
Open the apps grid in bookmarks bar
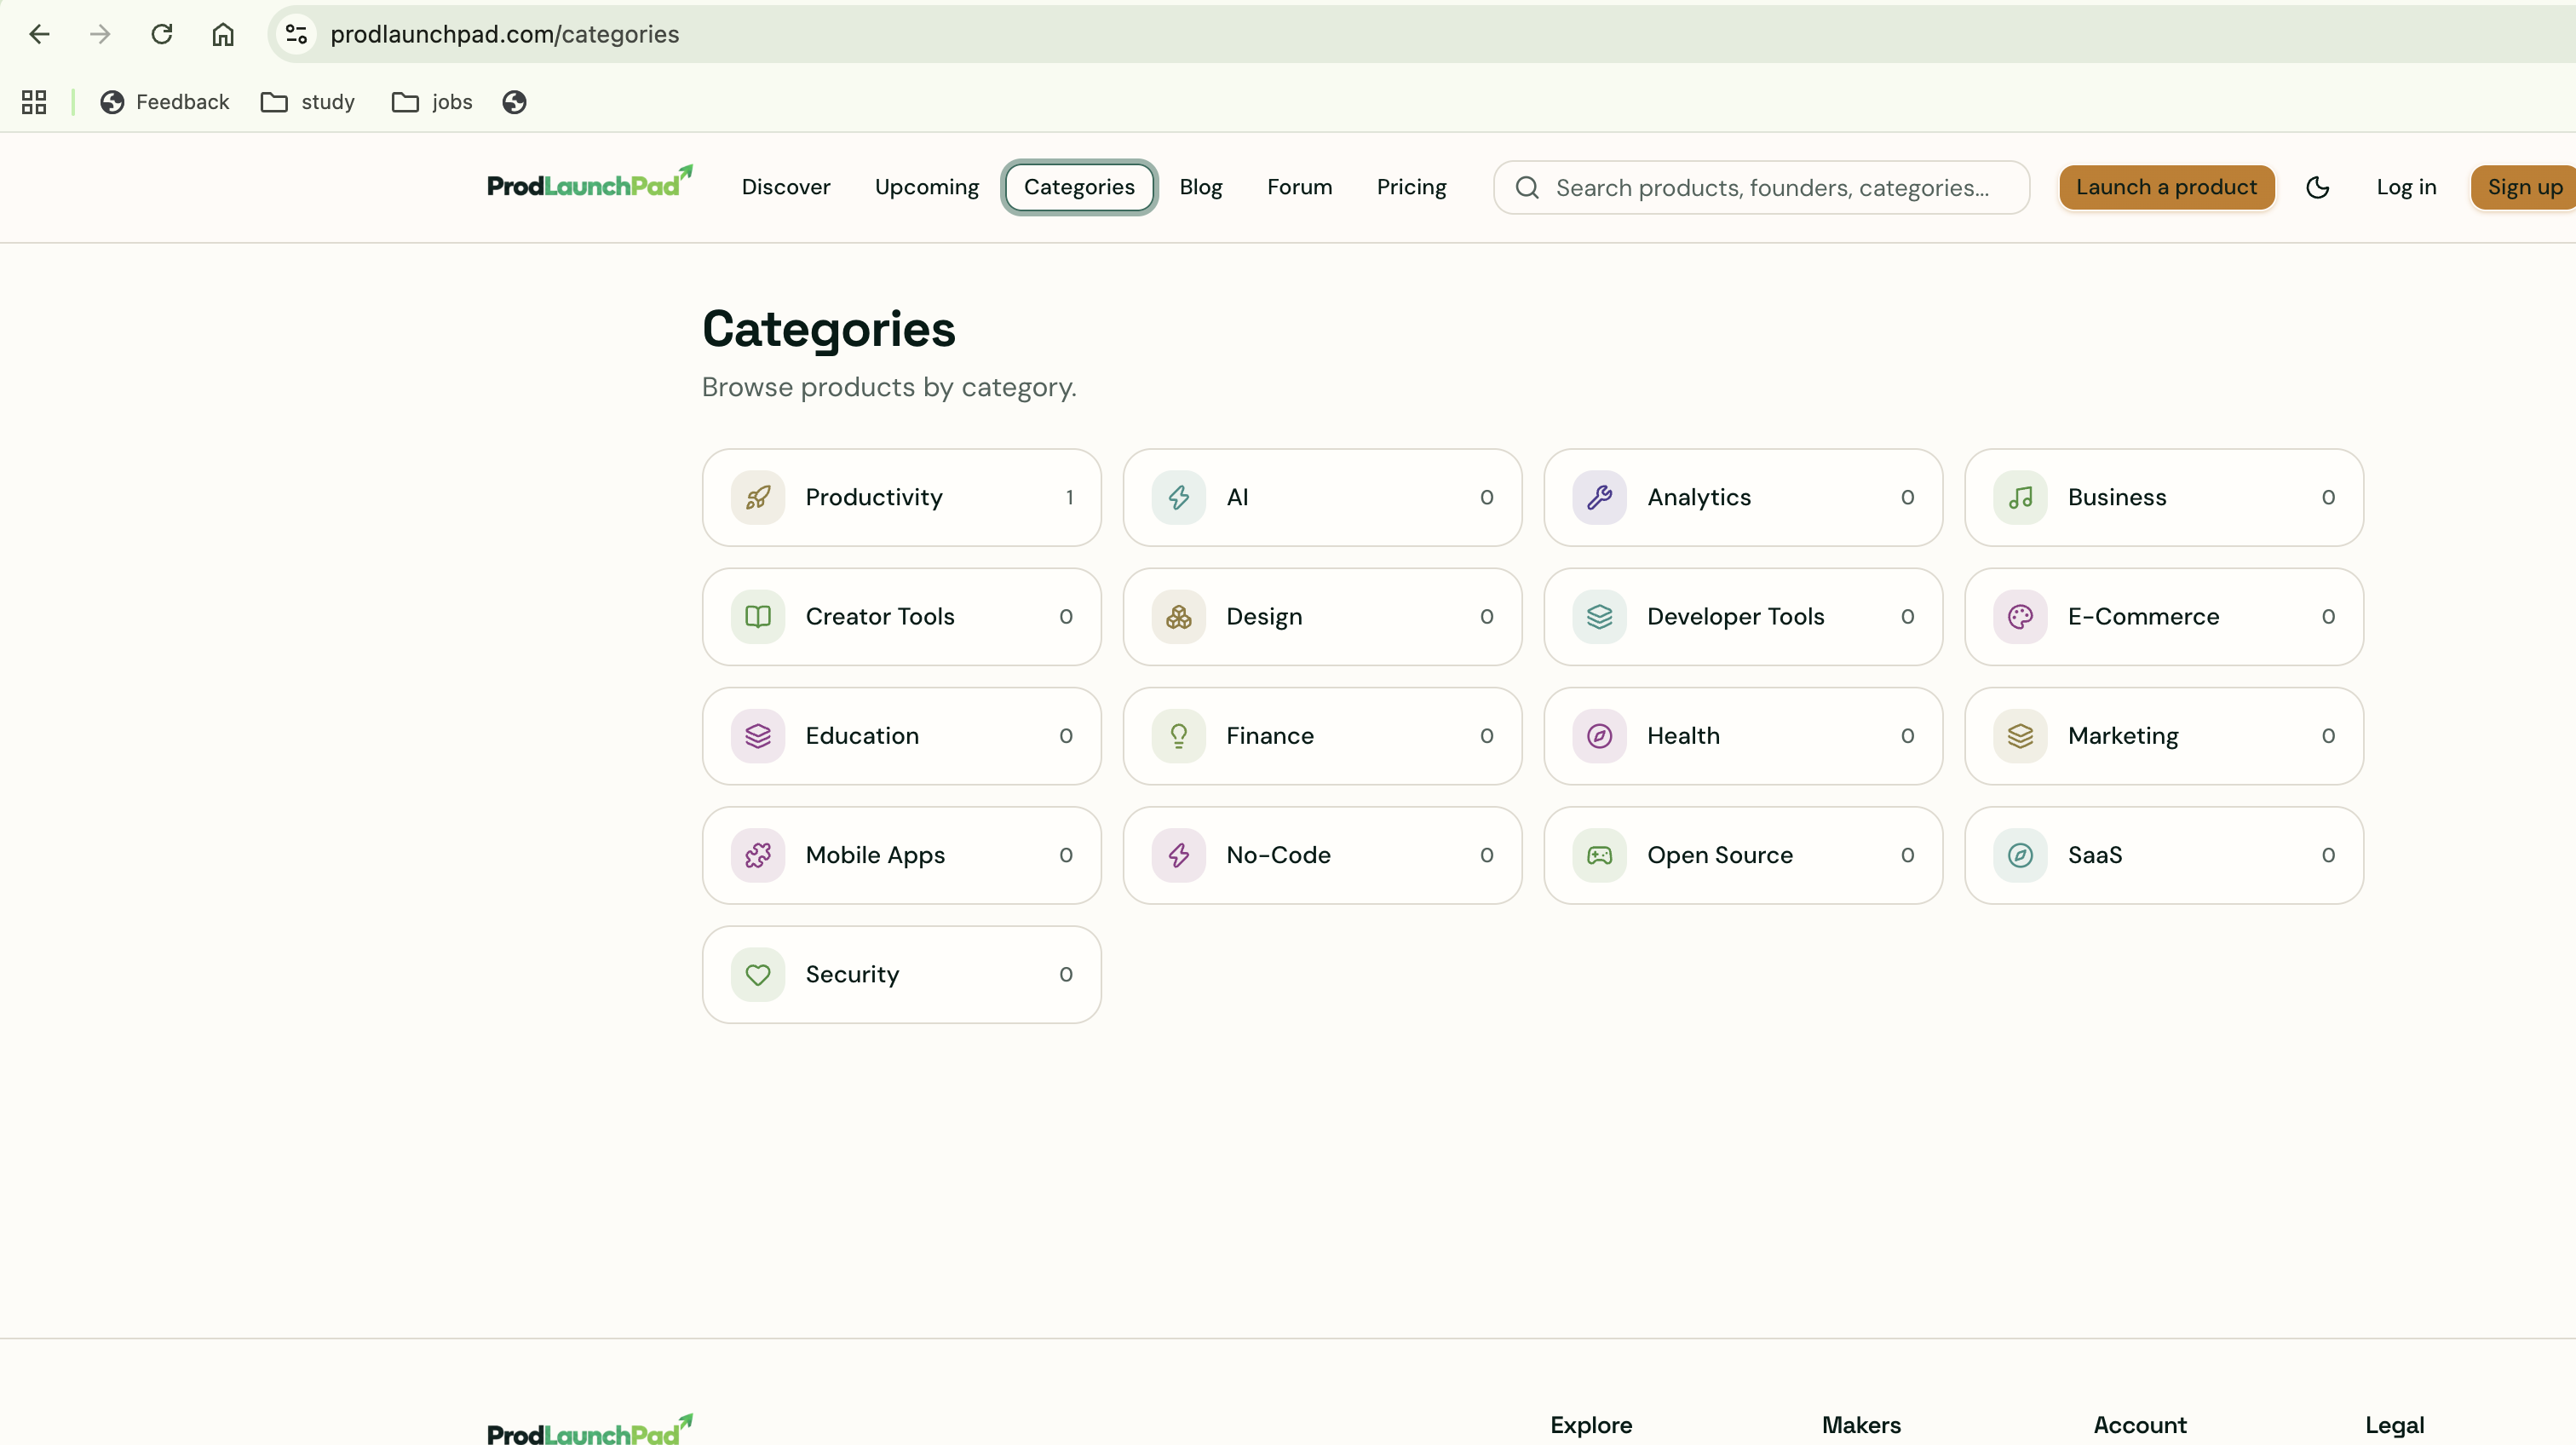(34, 102)
